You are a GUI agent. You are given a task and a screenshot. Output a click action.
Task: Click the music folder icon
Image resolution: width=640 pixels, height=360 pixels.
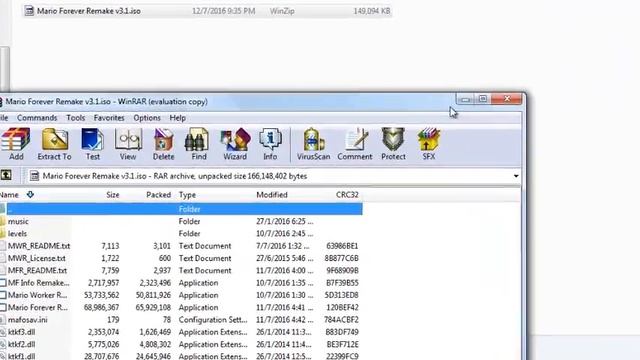pyautogui.click(x=3, y=221)
